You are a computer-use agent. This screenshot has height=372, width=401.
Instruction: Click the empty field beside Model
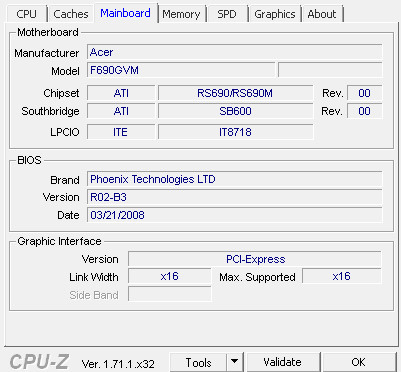[330, 70]
